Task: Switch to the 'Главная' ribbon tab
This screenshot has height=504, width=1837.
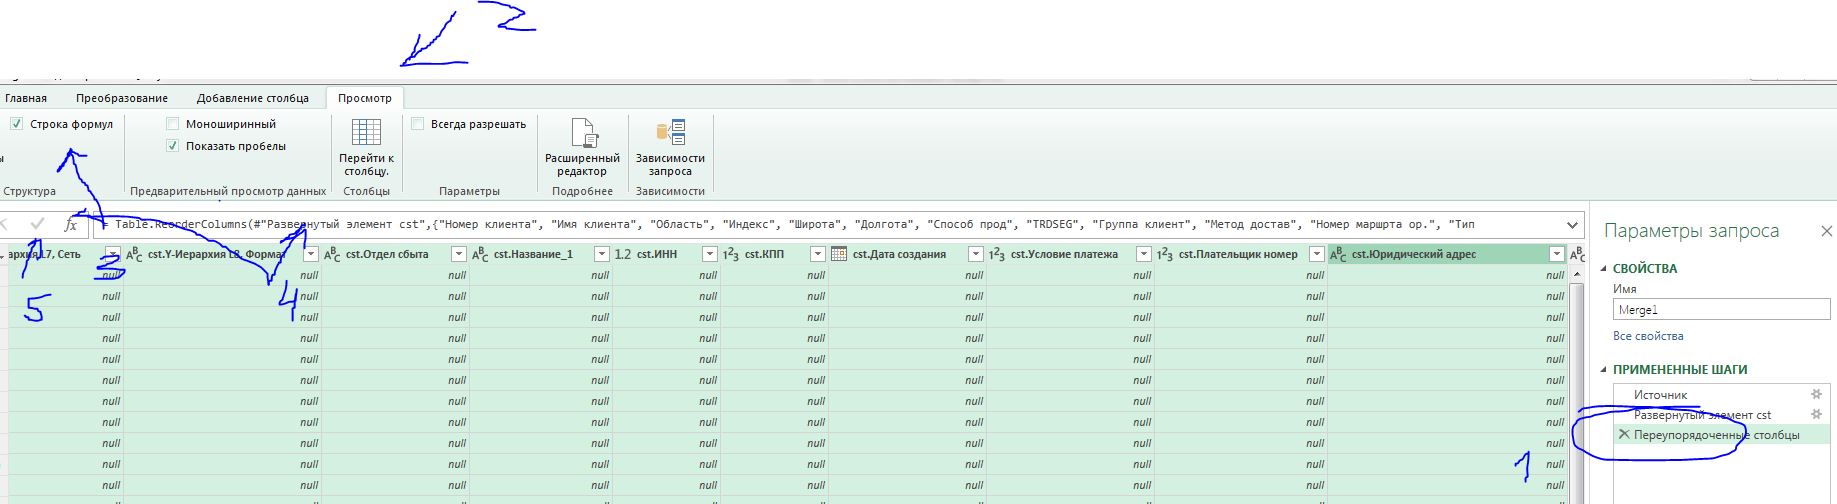Action: point(26,98)
